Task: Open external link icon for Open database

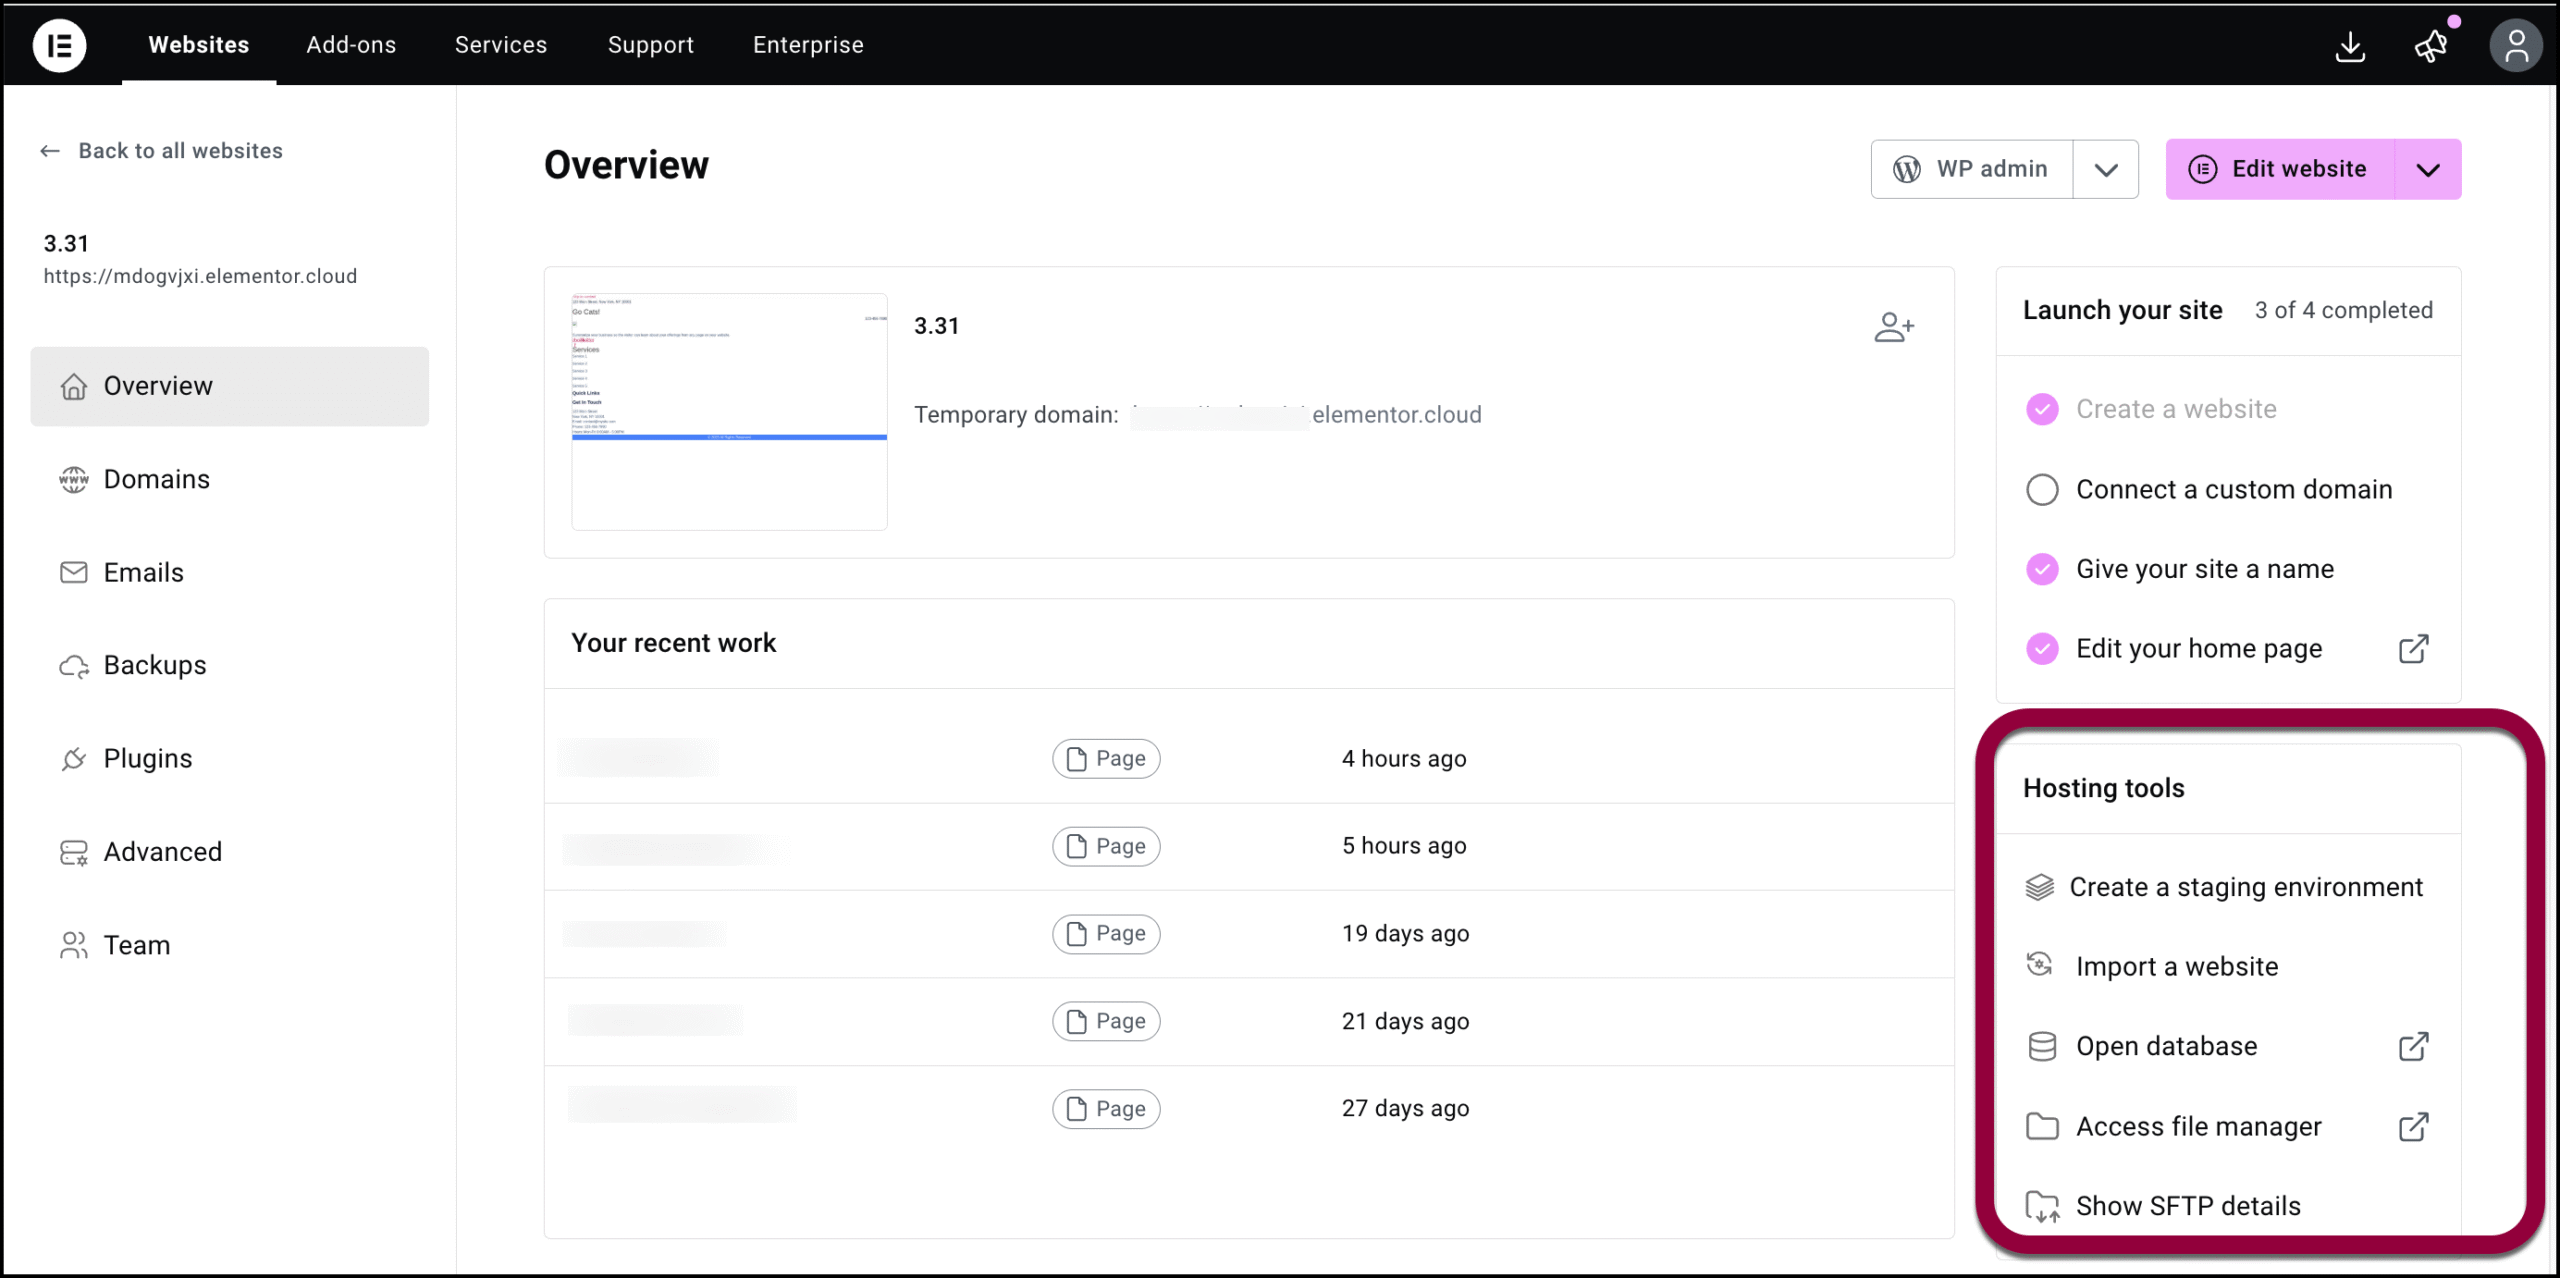Action: pos(2413,1046)
